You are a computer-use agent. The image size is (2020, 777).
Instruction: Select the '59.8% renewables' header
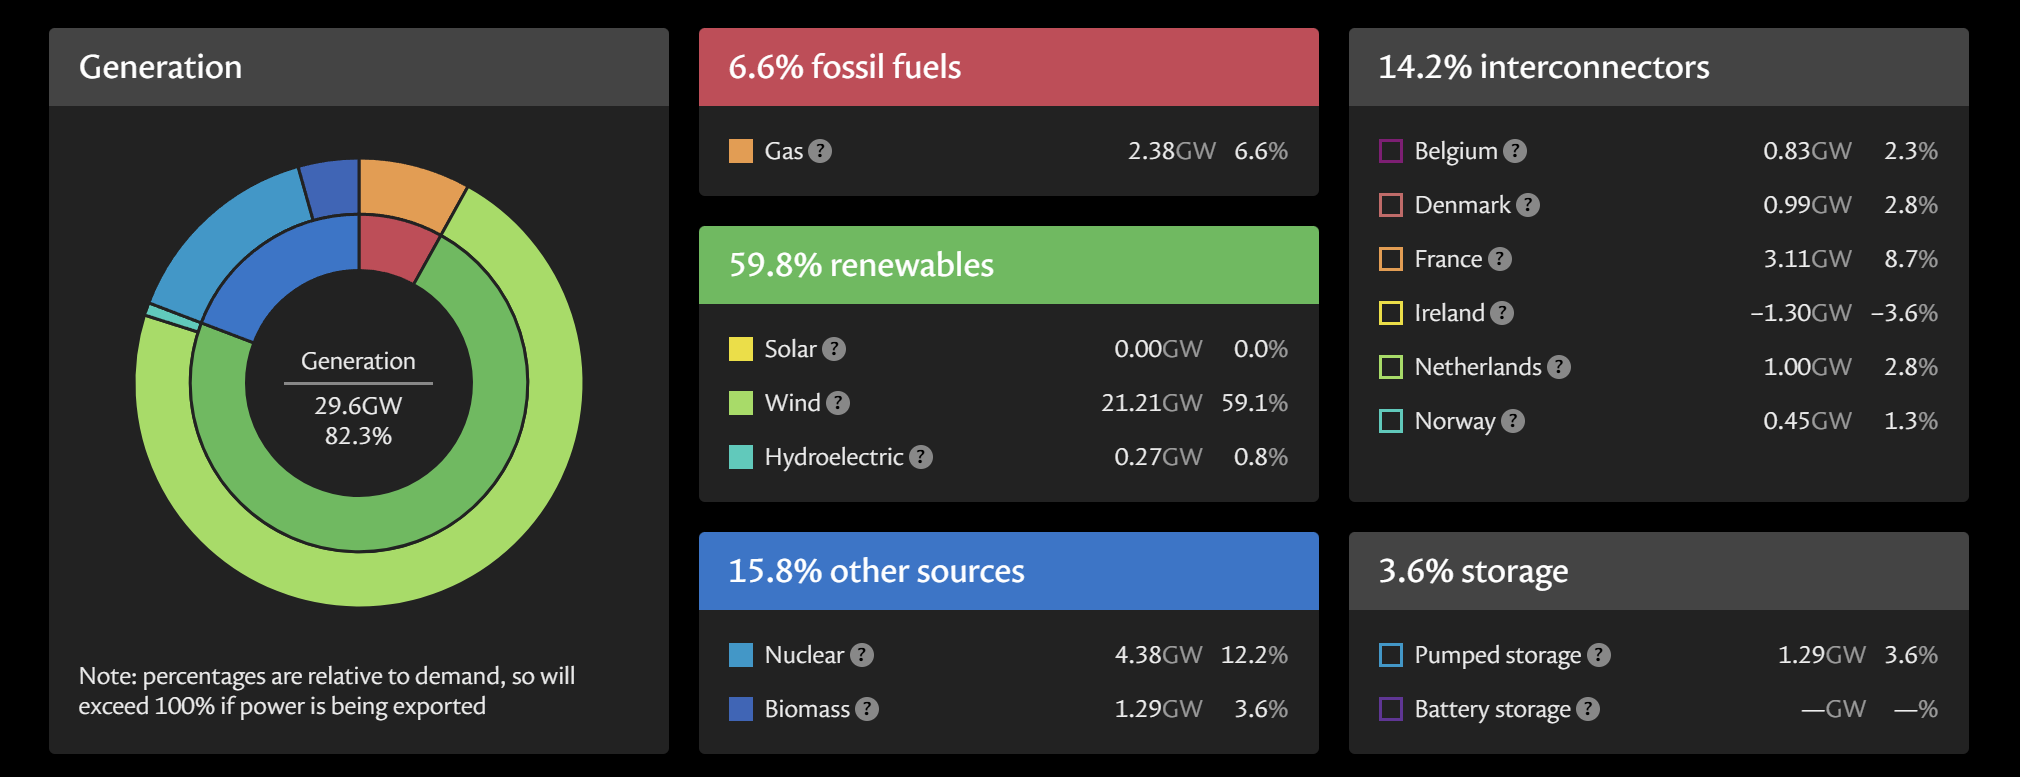point(1009,265)
